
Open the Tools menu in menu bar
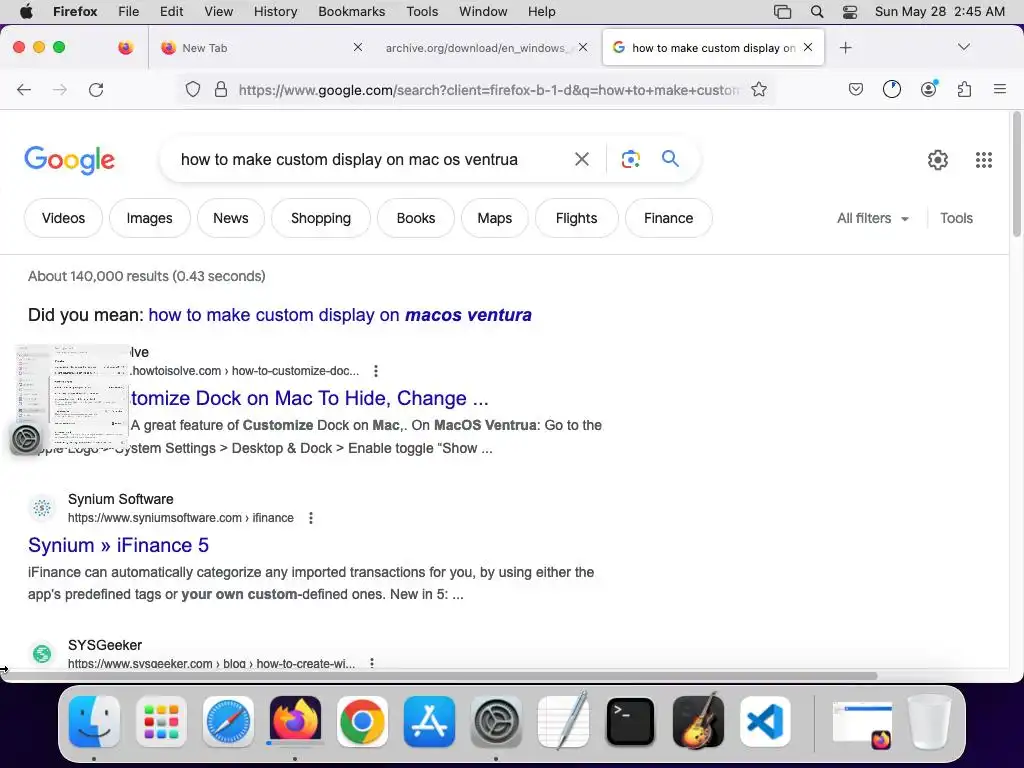pos(422,11)
